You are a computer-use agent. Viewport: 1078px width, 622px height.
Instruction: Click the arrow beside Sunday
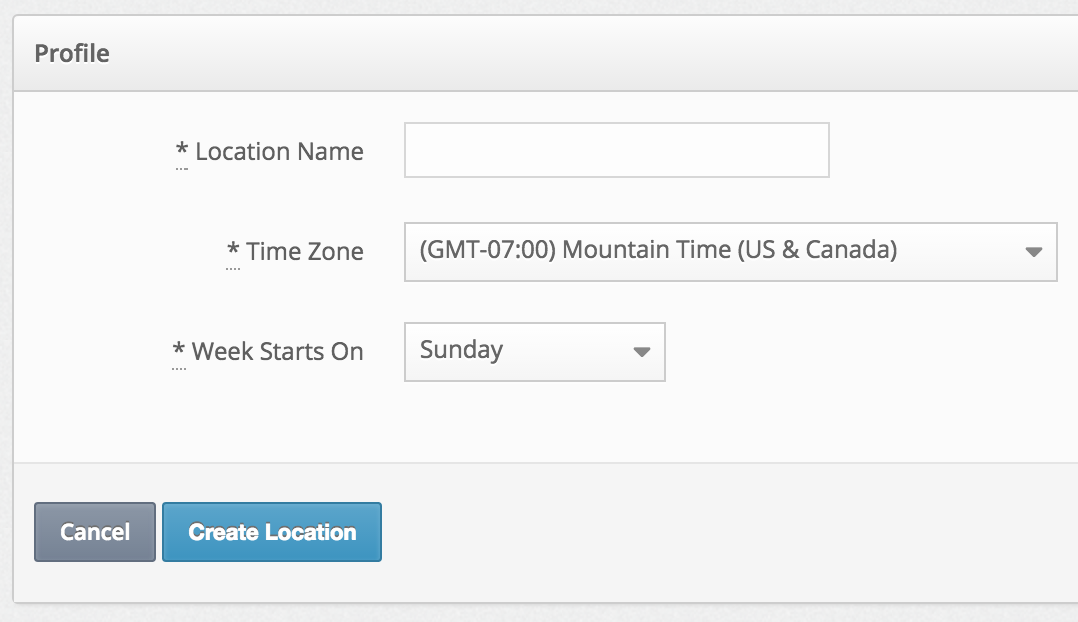(642, 352)
